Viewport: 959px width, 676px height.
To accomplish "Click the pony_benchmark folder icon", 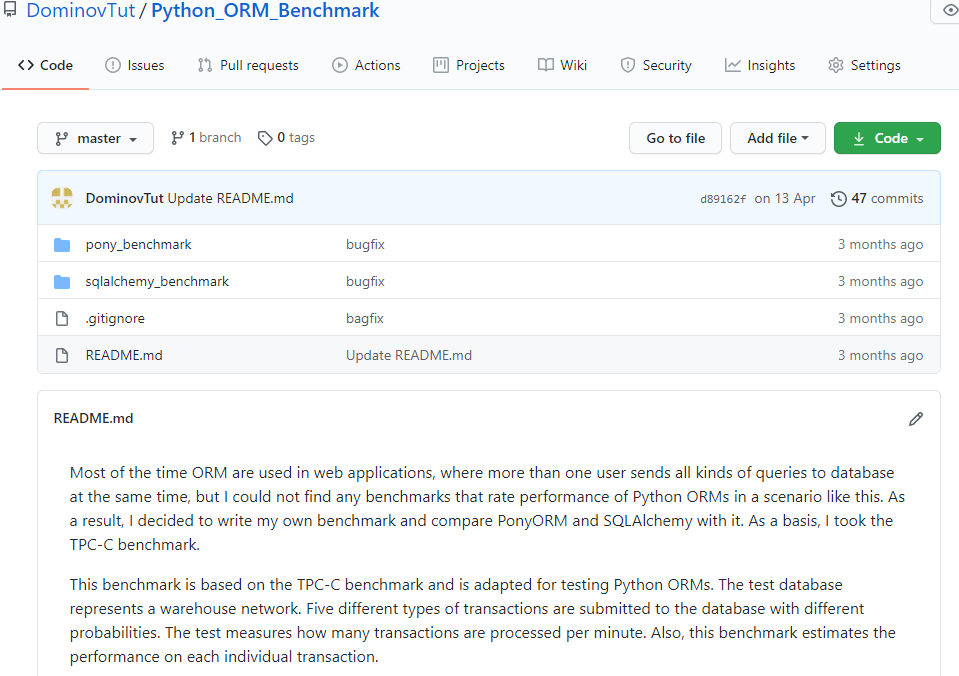I will coord(62,245).
